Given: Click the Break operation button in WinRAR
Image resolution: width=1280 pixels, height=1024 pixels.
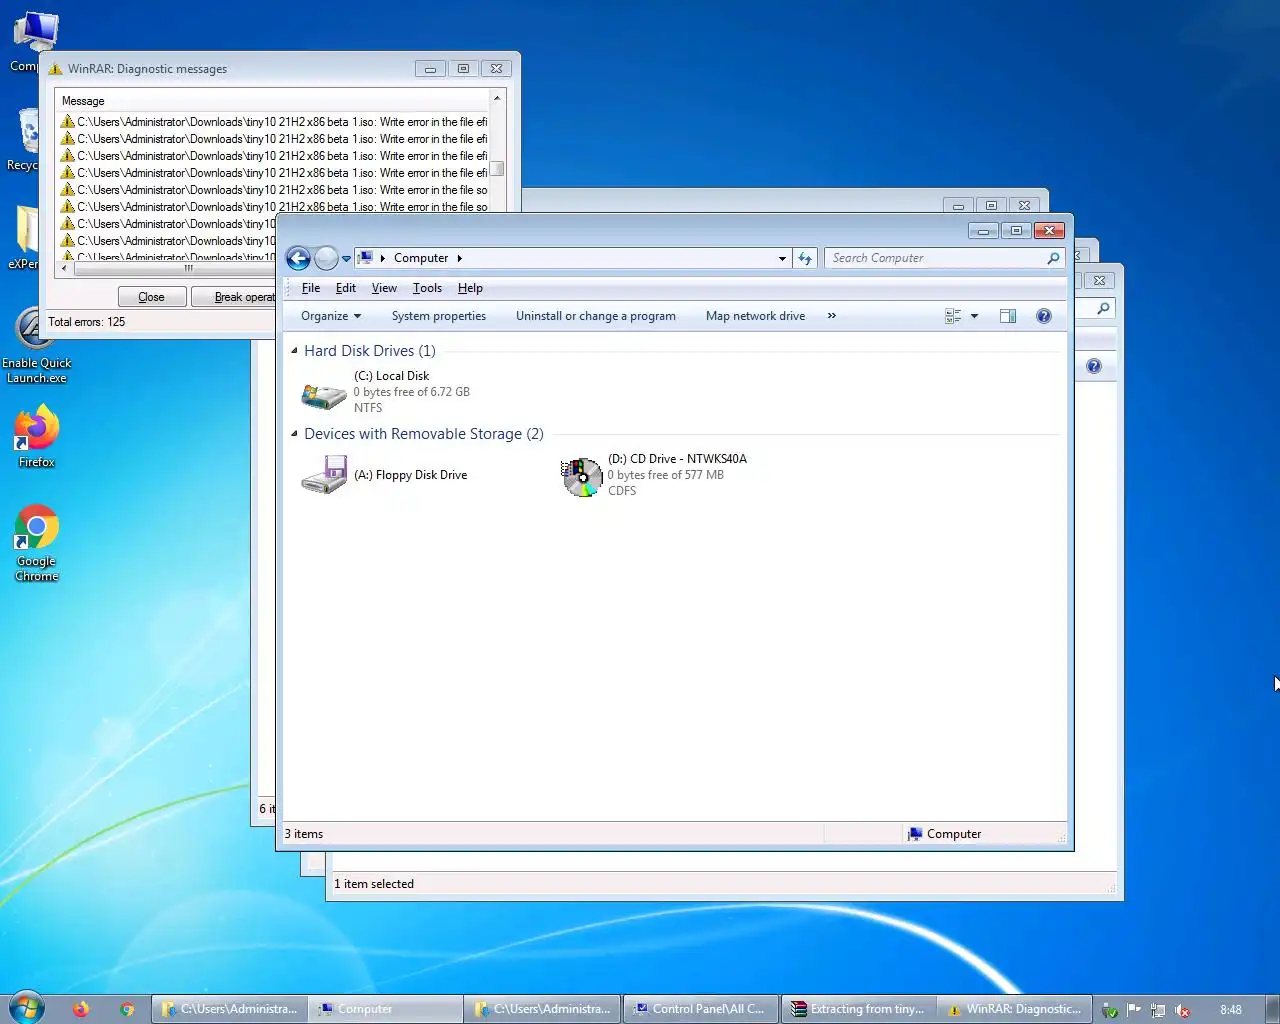Looking at the screenshot, I should click(233, 297).
